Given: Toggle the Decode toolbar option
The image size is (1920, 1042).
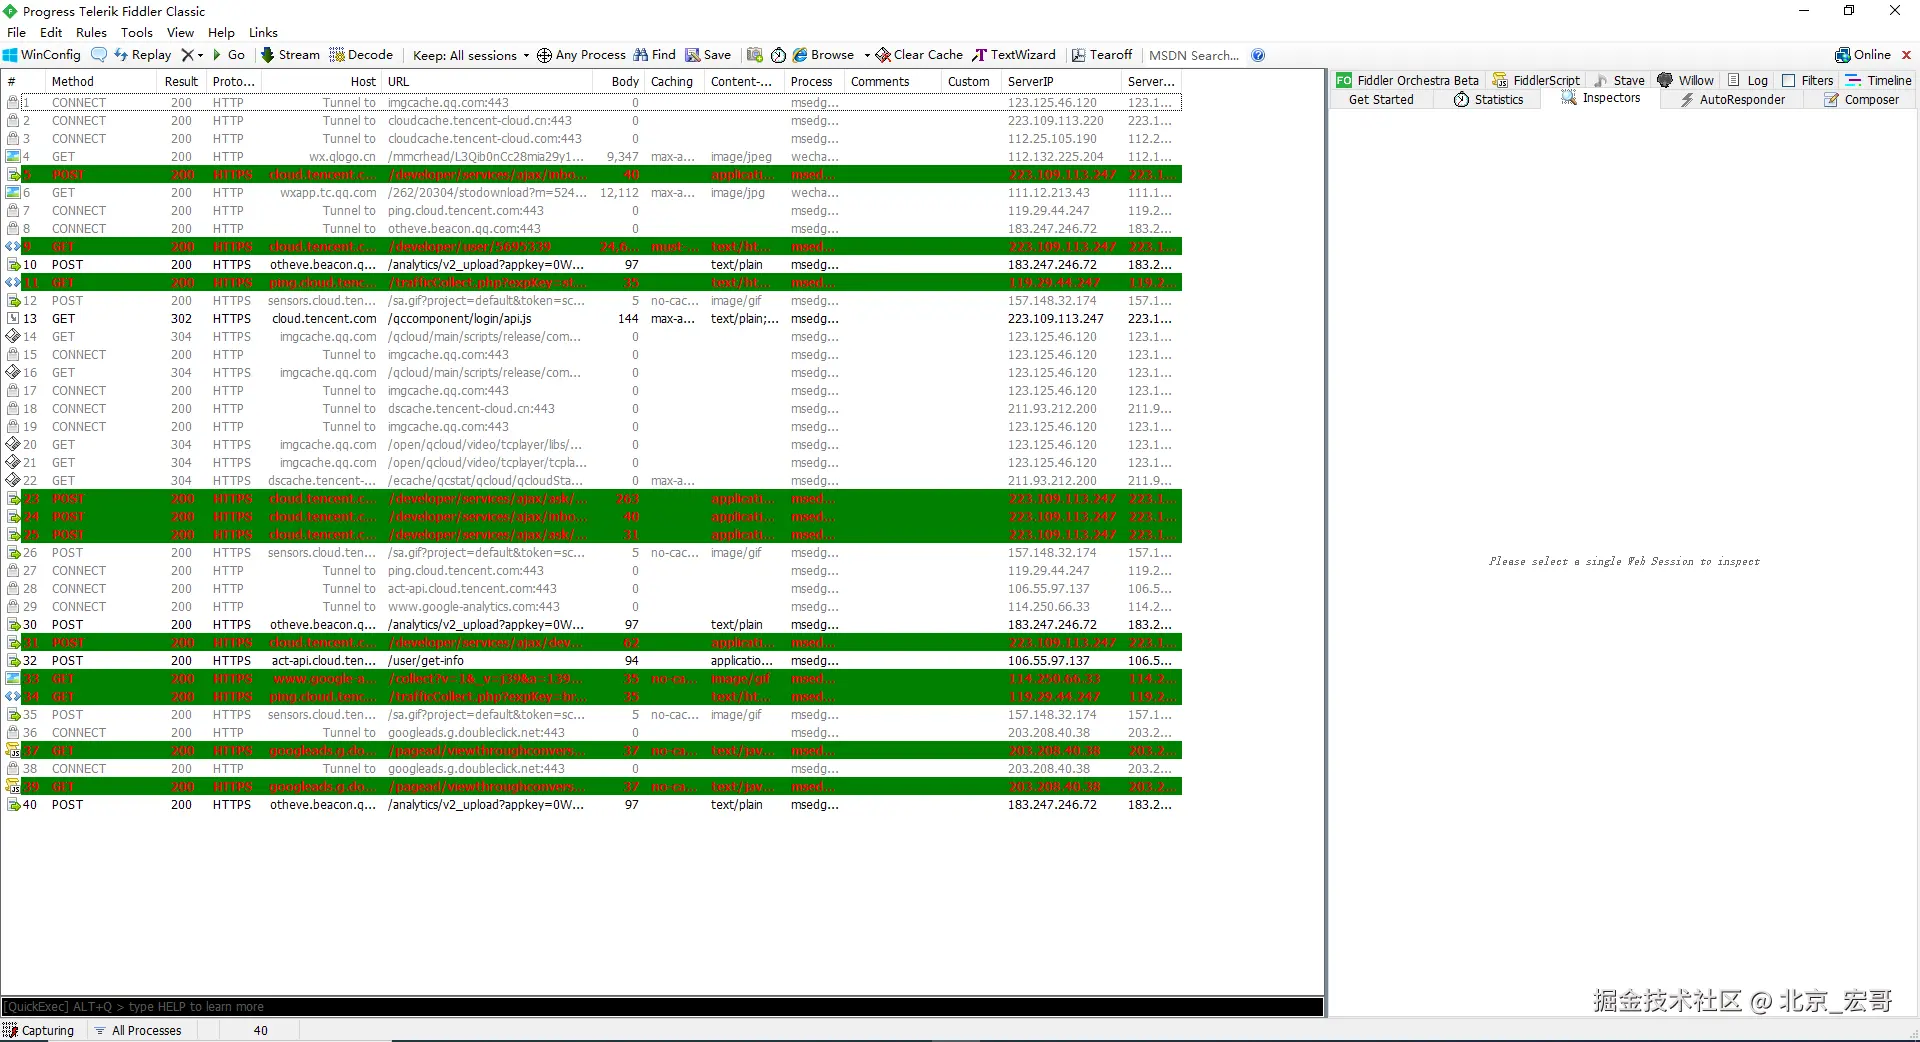Looking at the screenshot, I should tap(362, 55).
